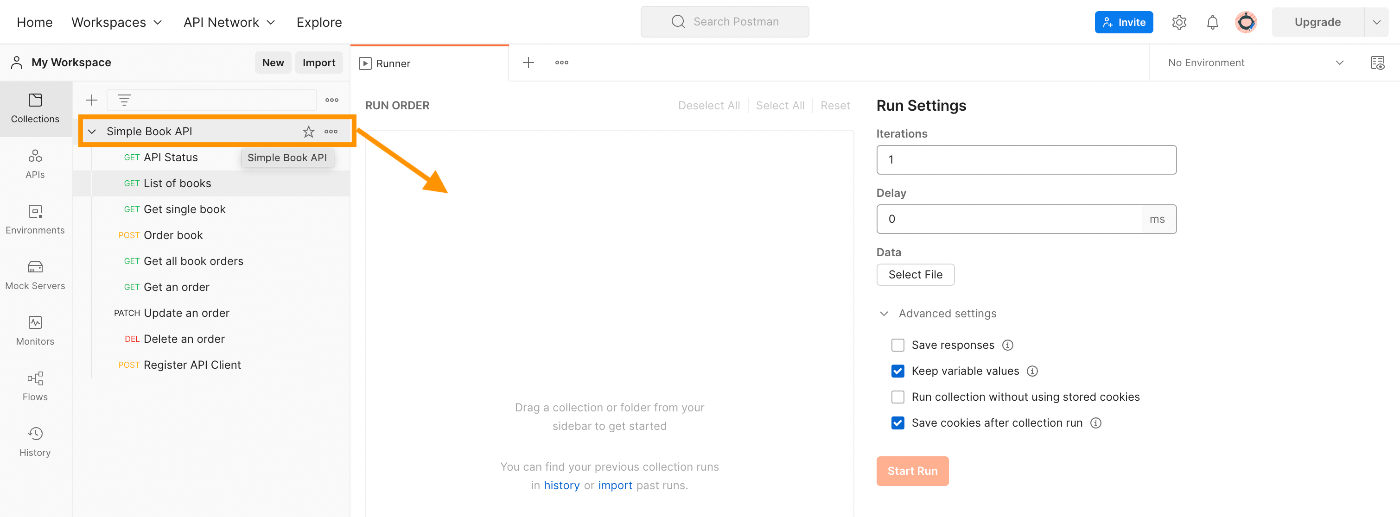The width and height of the screenshot is (1400, 517).
Task: Click the Search Postman box
Action: 725,22
